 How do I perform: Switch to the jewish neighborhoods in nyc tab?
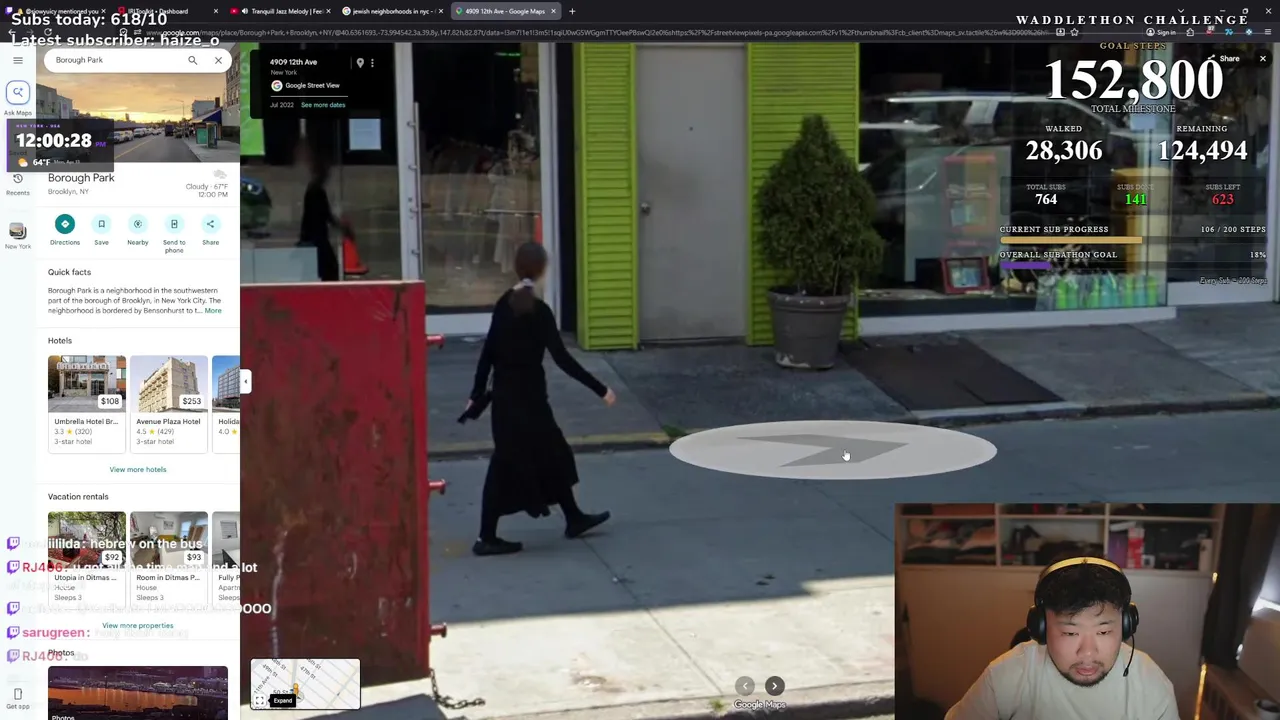coord(392,11)
